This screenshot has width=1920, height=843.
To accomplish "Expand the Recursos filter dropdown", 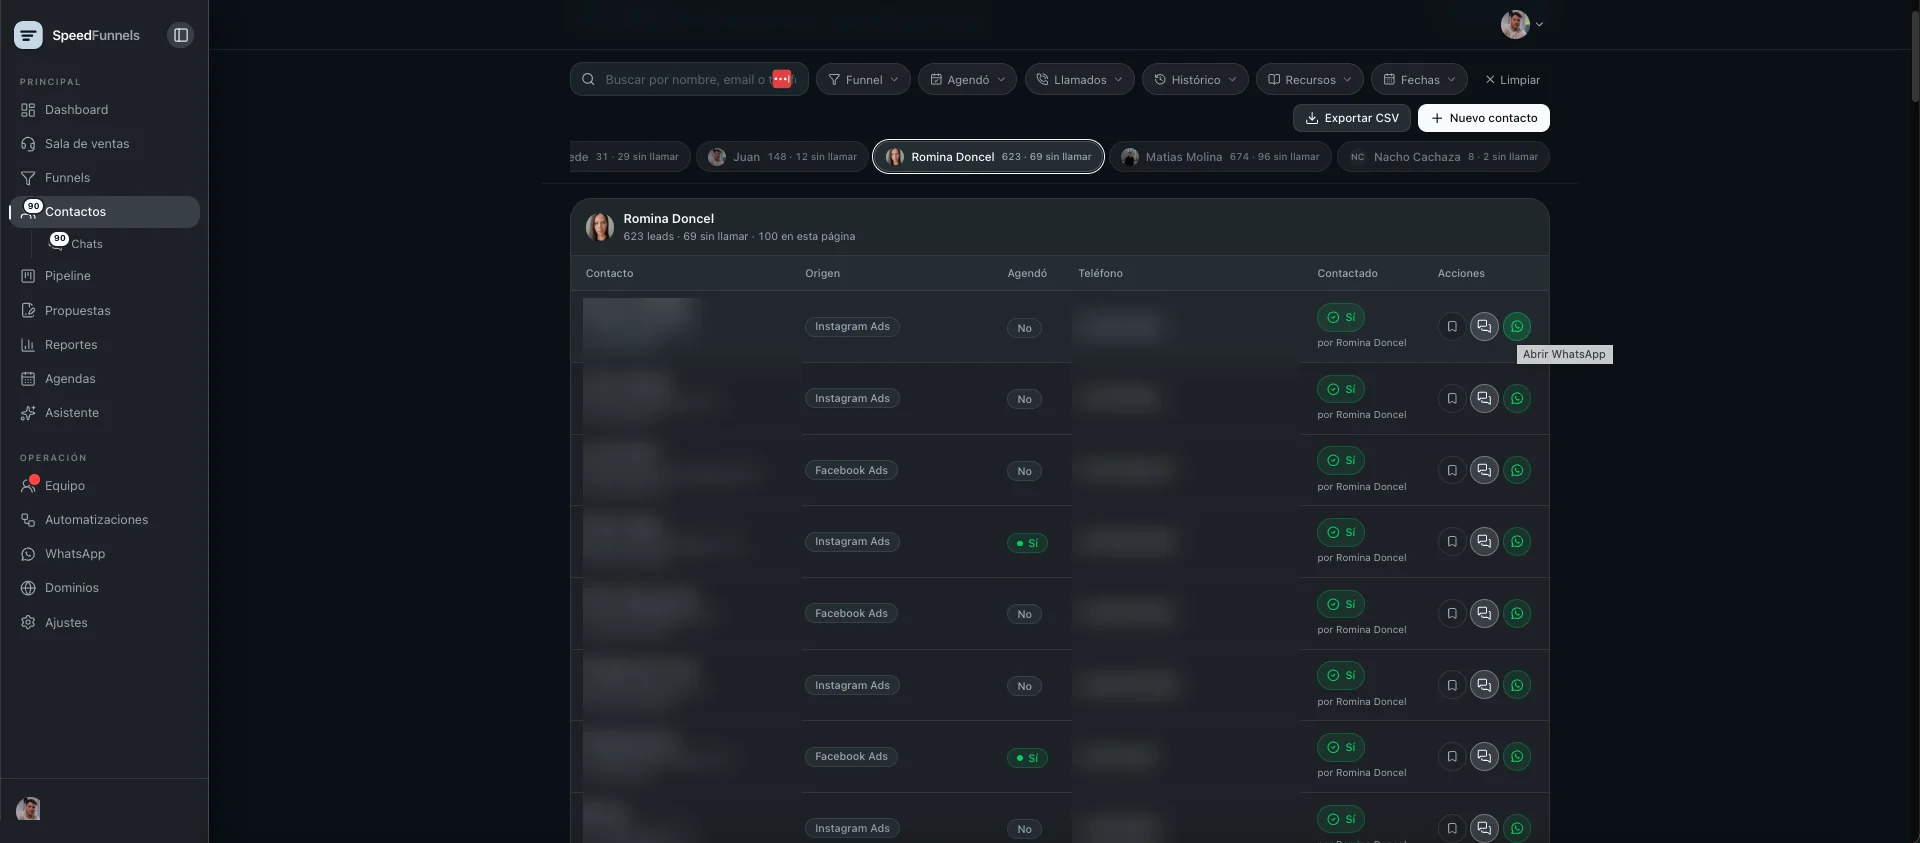I will point(1310,80).
